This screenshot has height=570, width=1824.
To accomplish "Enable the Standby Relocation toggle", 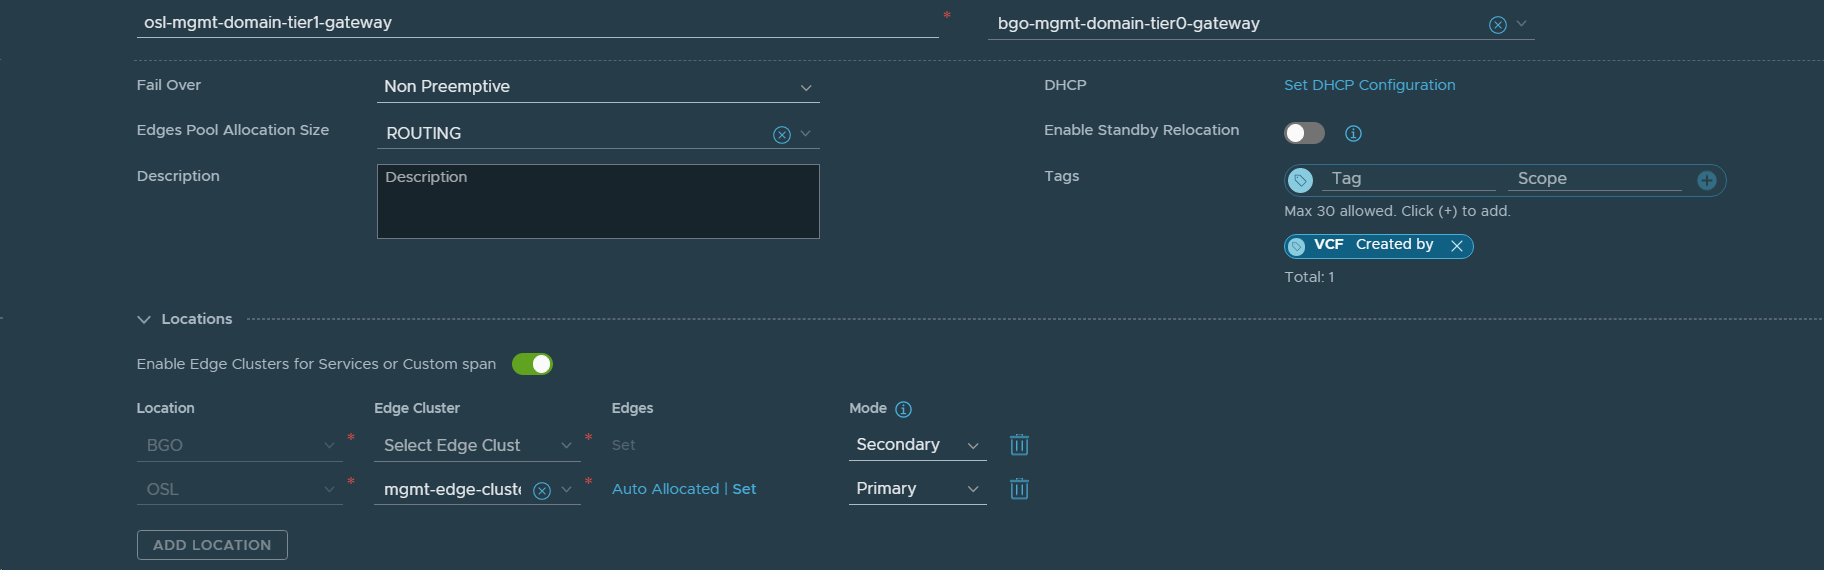I will (1304, 133).
